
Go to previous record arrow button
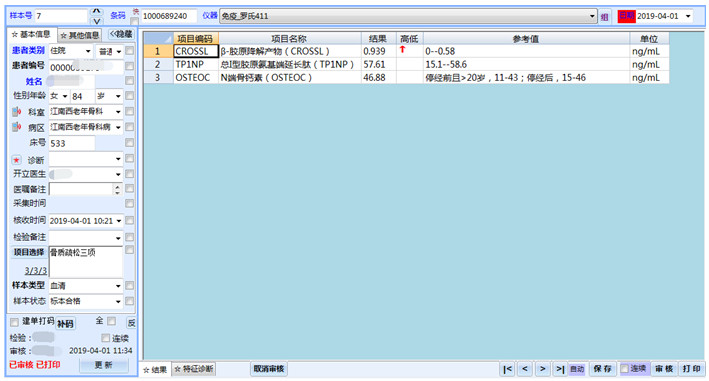click(525, 369)
